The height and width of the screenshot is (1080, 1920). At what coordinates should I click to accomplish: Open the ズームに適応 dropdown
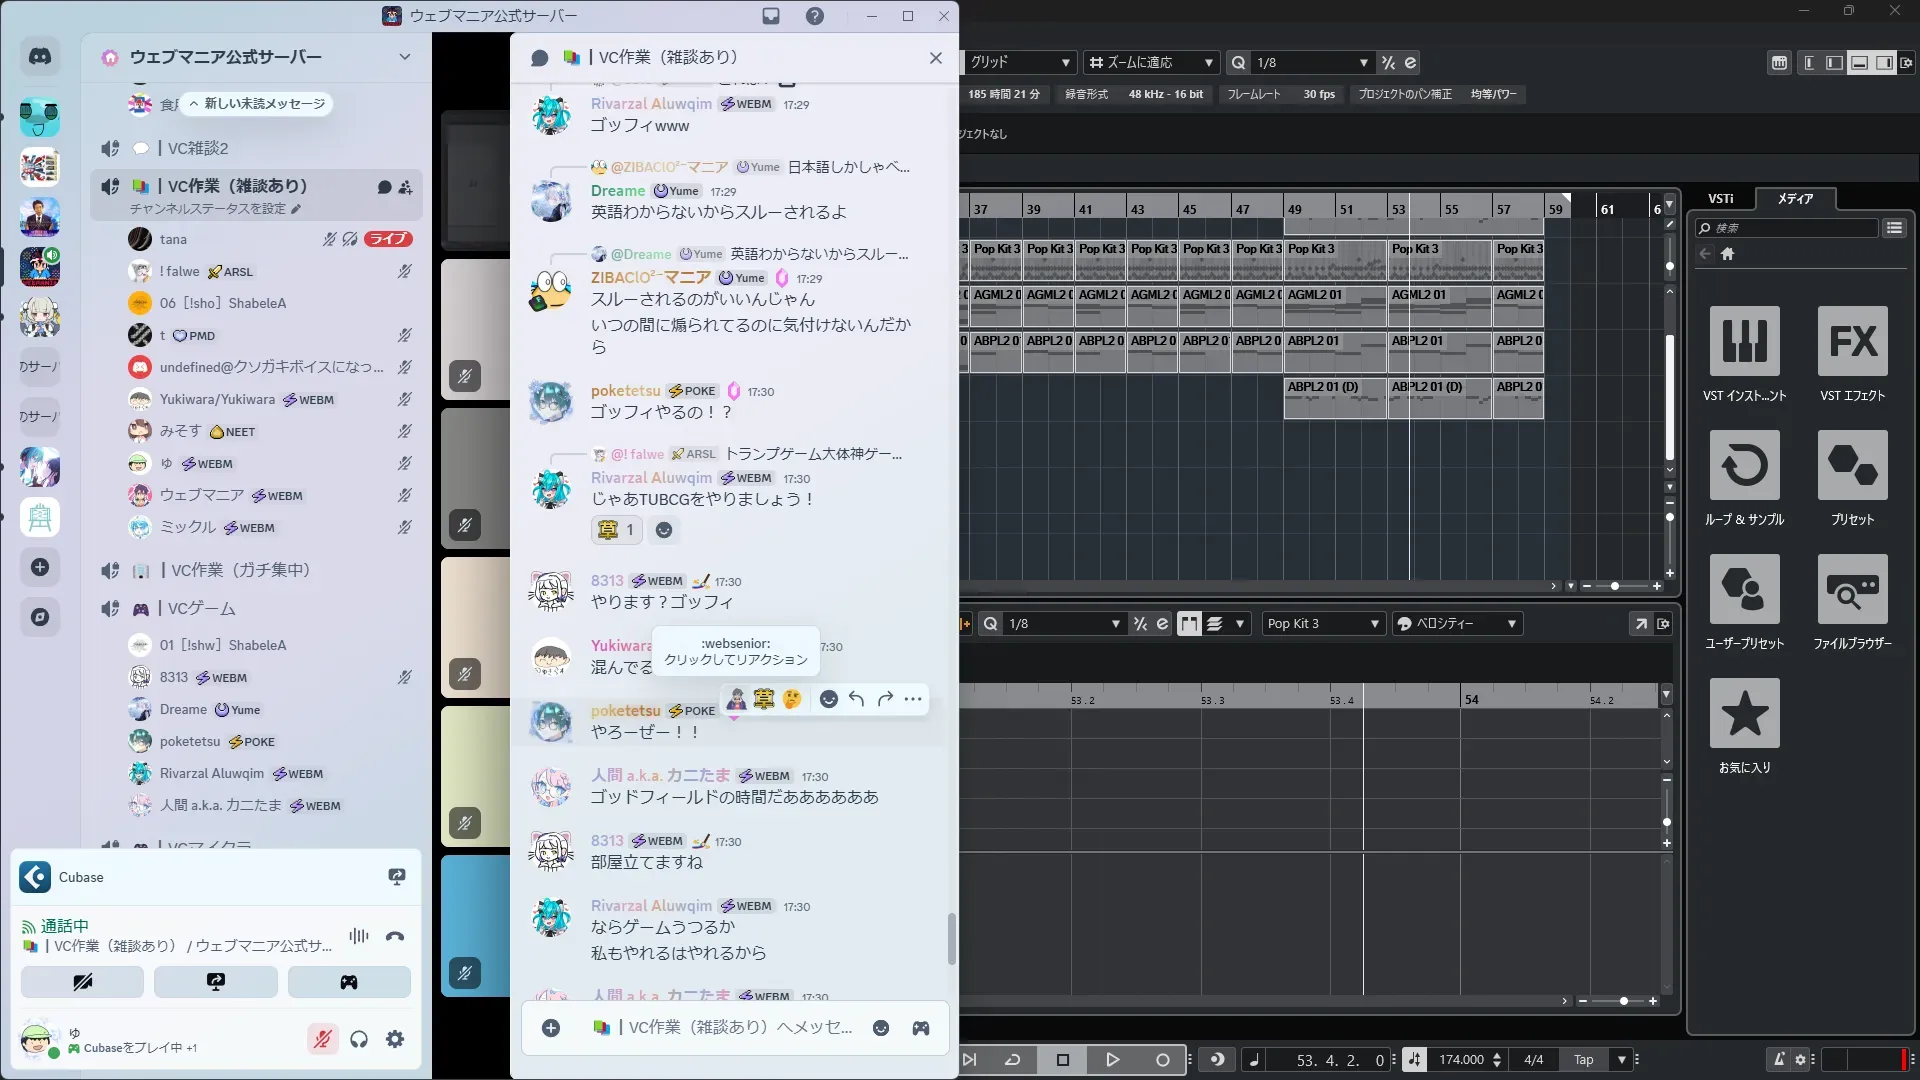click(1151, 62)
